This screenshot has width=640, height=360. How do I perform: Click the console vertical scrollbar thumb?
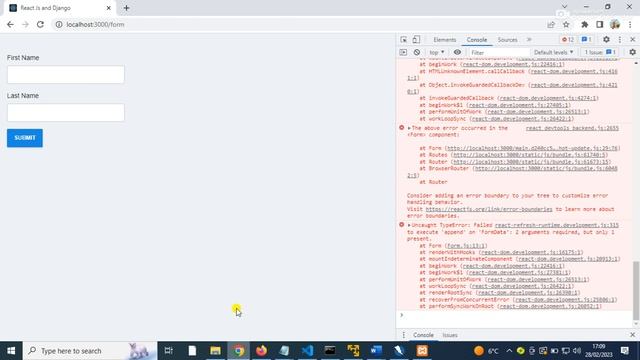636,291
